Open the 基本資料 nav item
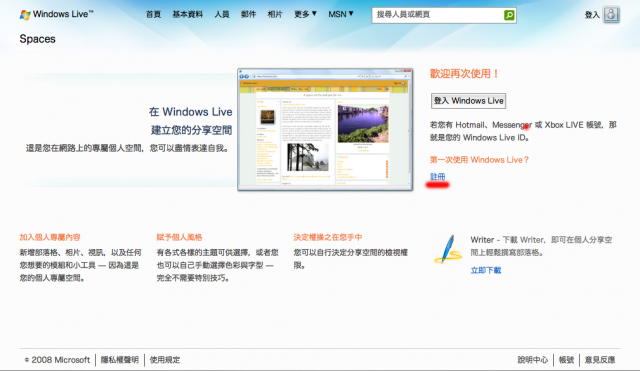 click(x=187, y=14)
